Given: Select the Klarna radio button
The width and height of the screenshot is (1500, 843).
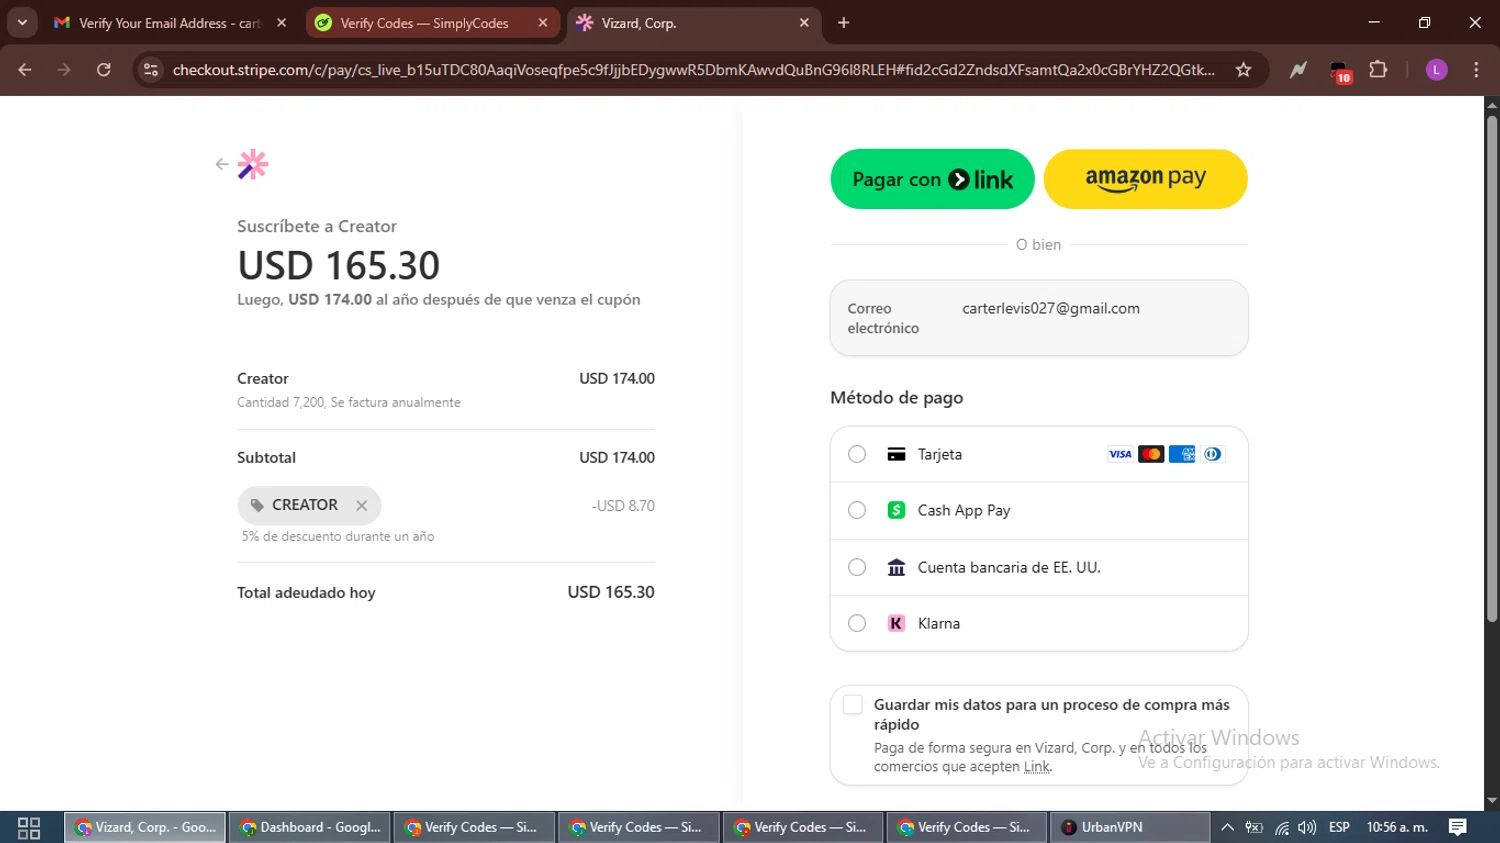Looking at the screenshot, I should 857,623.
